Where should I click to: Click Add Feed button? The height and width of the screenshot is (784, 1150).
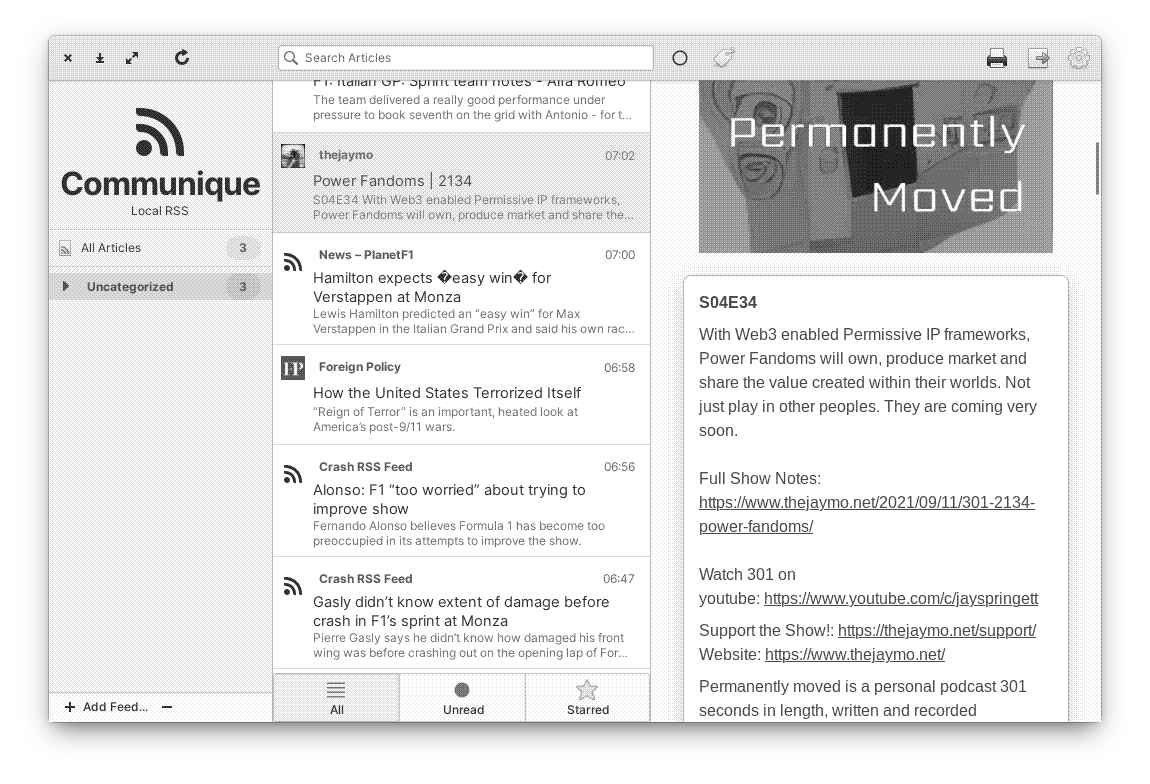(107, 707)
